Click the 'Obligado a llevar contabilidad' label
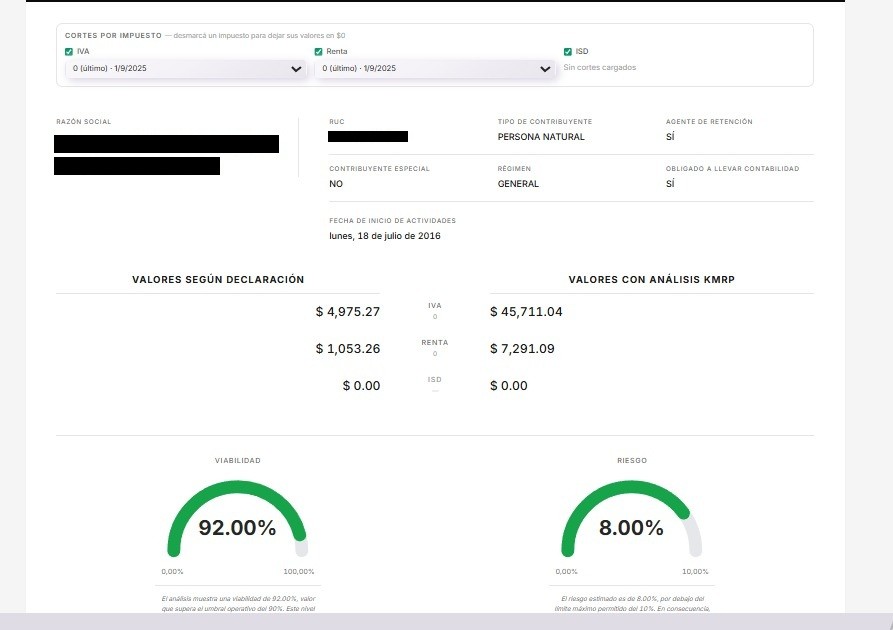 click(x=732, y=169)
